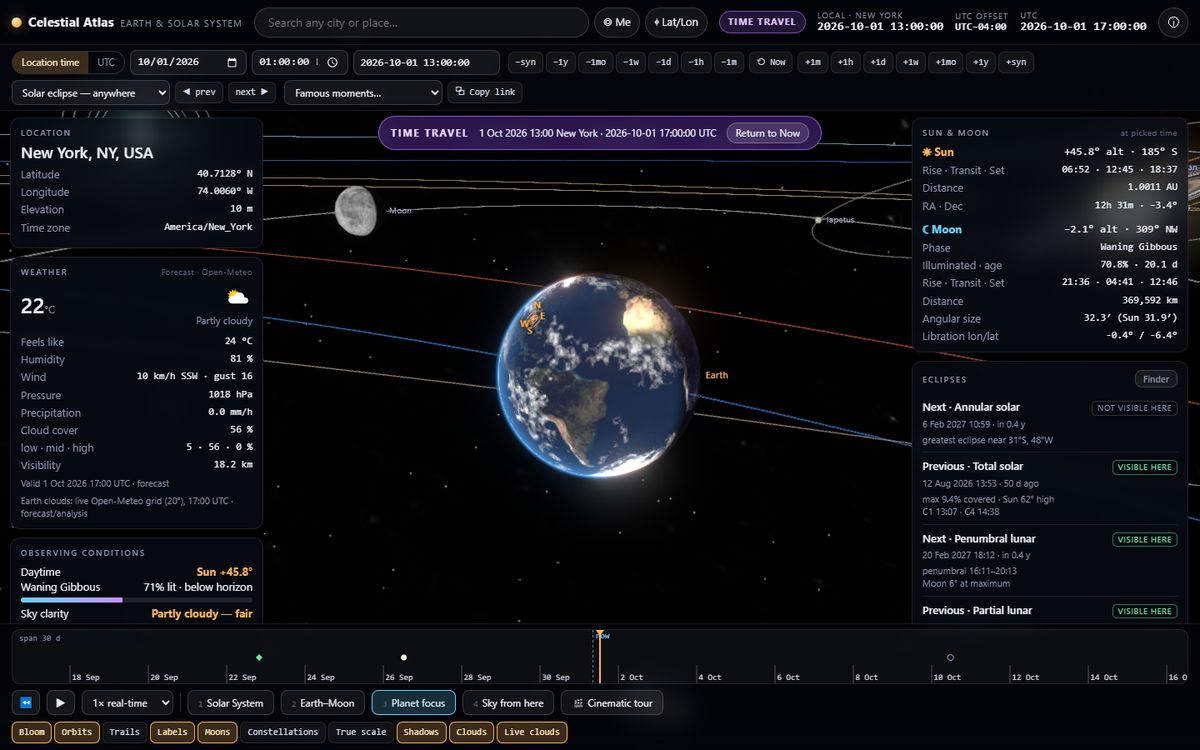This screenshot has height=750, width=1200.
Task: Jump back one synodic month (−syn)
Action: coord(526,62)
